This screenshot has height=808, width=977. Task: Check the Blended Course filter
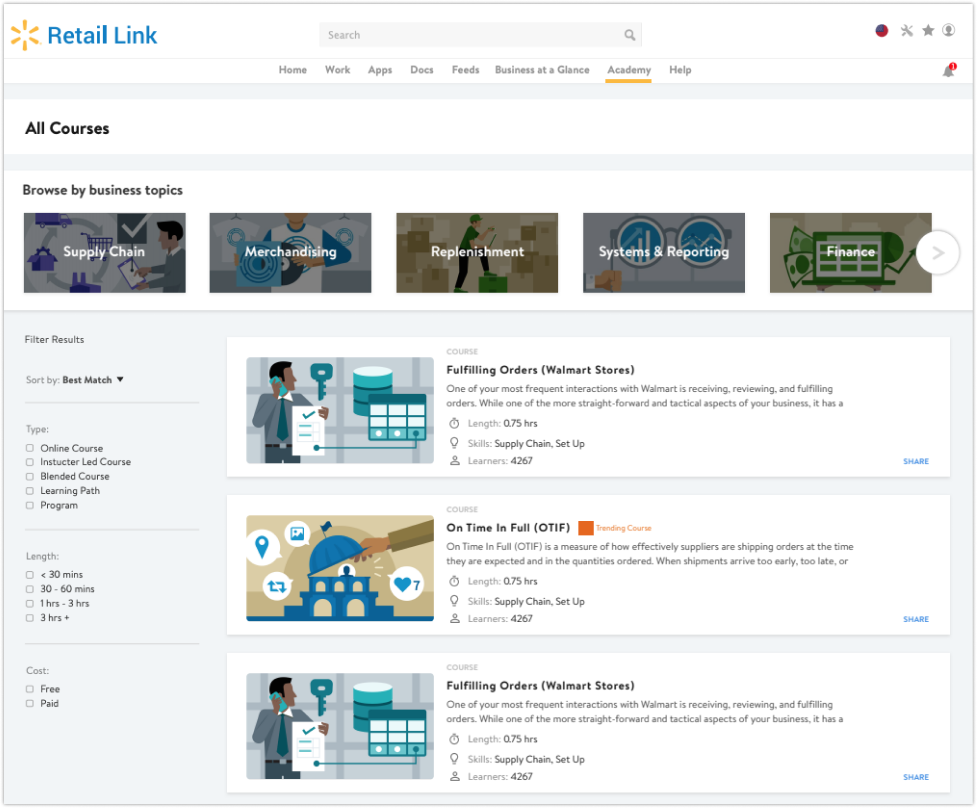point(29,477)
